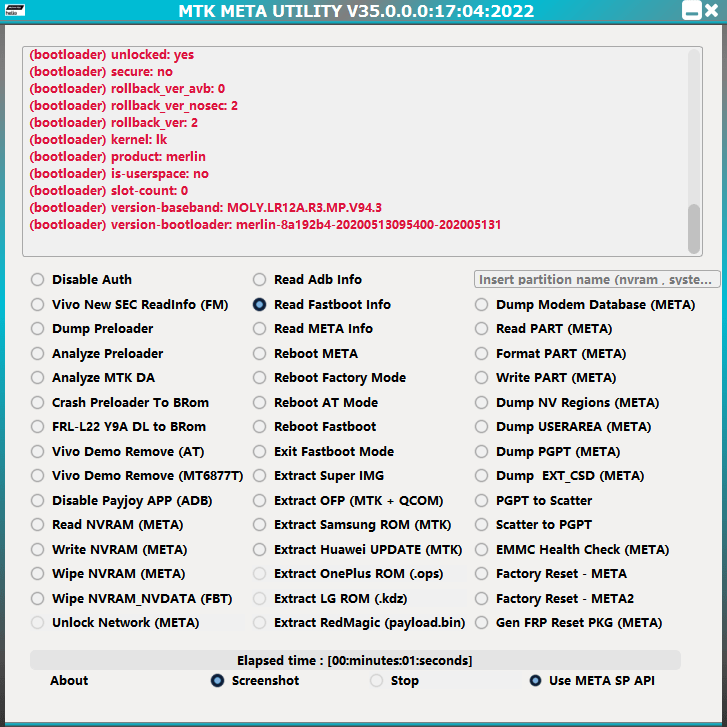Choose Dump Preloader option

(38, 329)
